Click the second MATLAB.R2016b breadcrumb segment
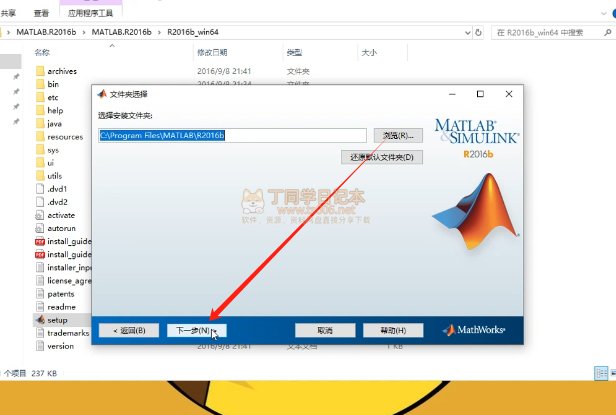This screenshot has width=616, height=415. tap(121, 32)
